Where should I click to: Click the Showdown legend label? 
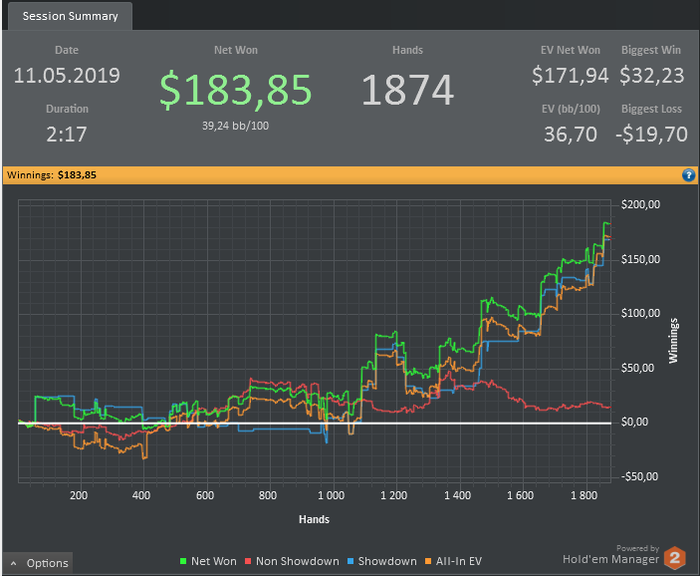pyautogui.click(x=387, y=561)
